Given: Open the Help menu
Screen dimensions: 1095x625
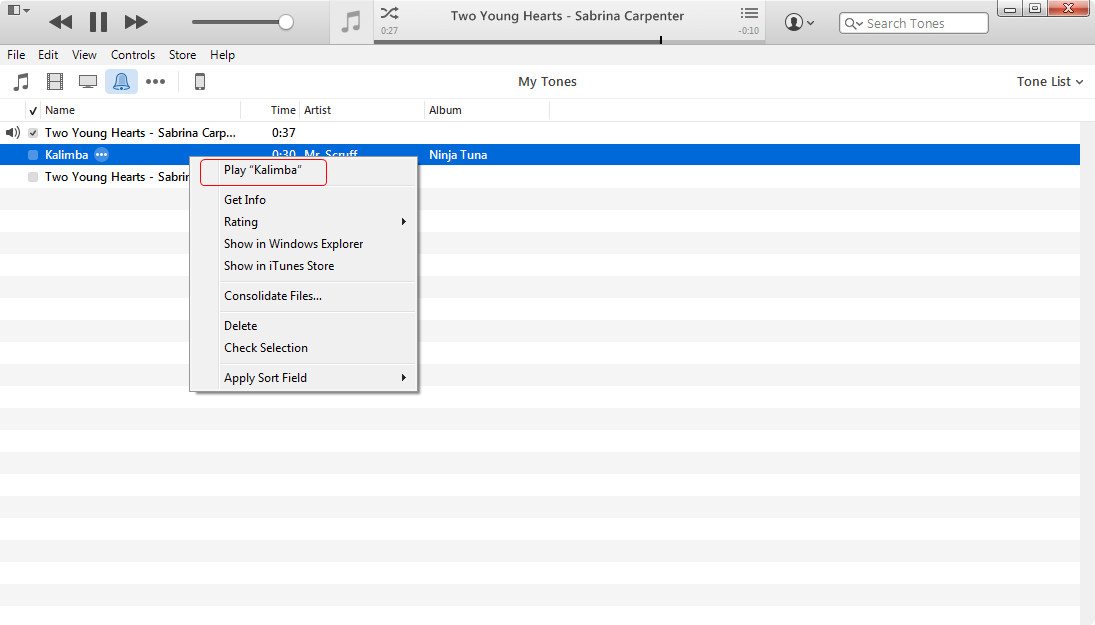Looking at the screenshot, I should [223, 54].
